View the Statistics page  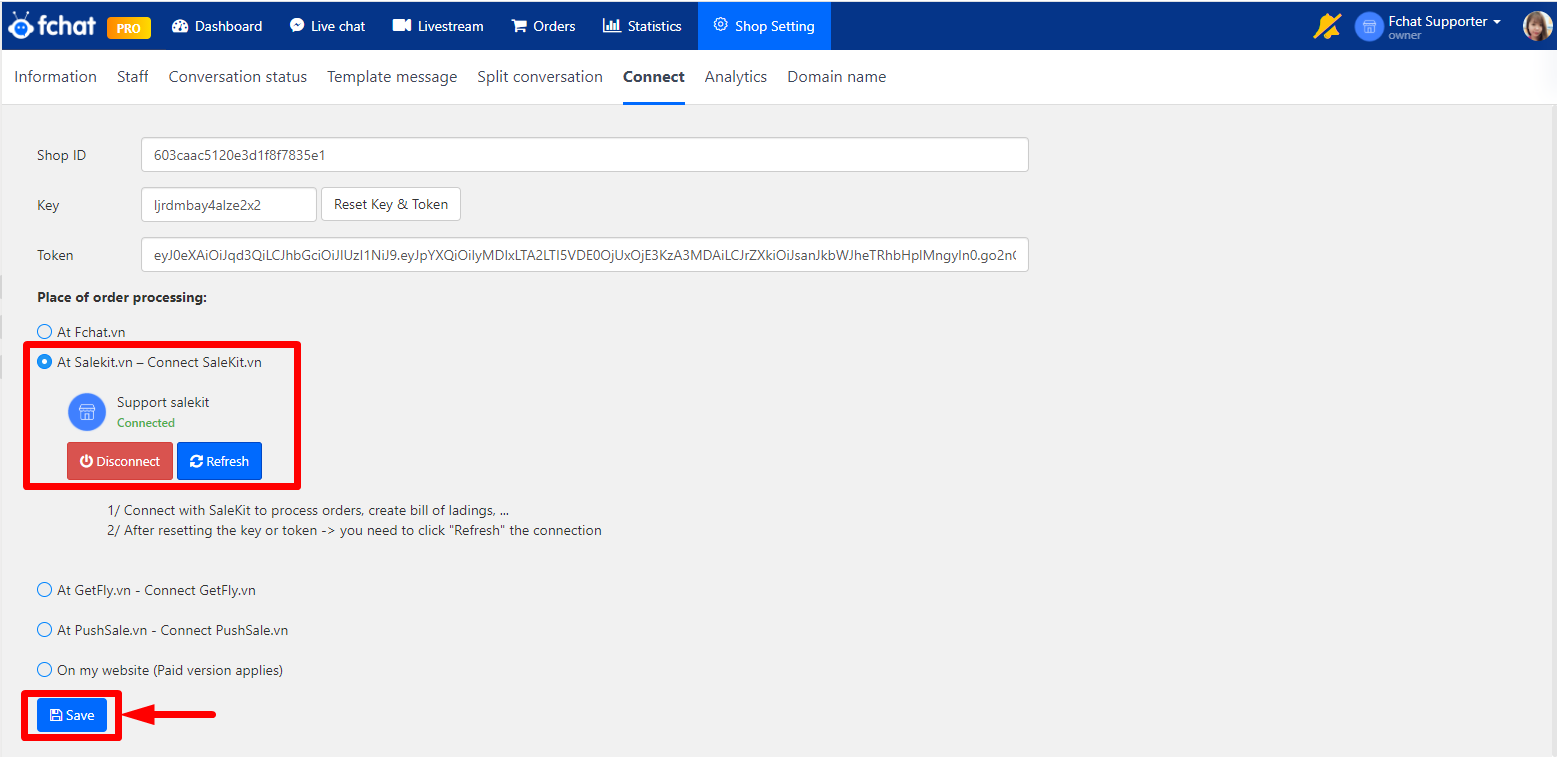pos(642,26)
